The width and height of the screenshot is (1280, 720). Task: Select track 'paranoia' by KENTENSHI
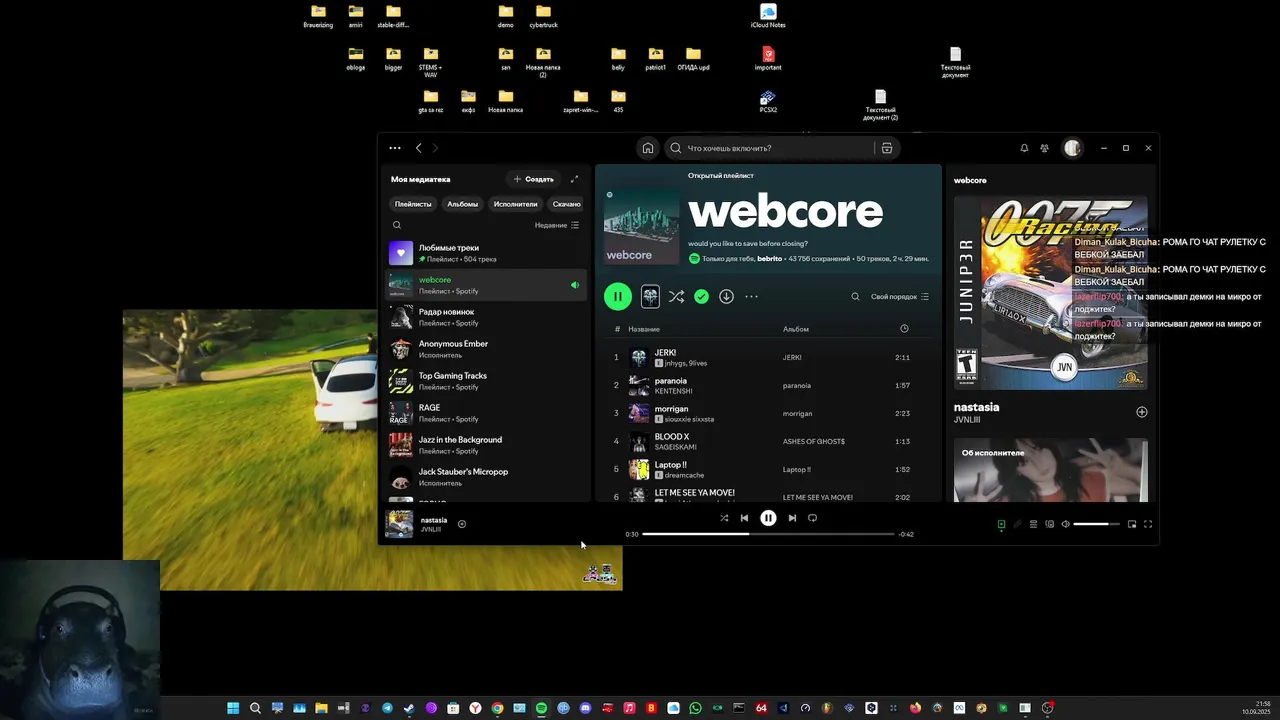click(x=768, y=385)
